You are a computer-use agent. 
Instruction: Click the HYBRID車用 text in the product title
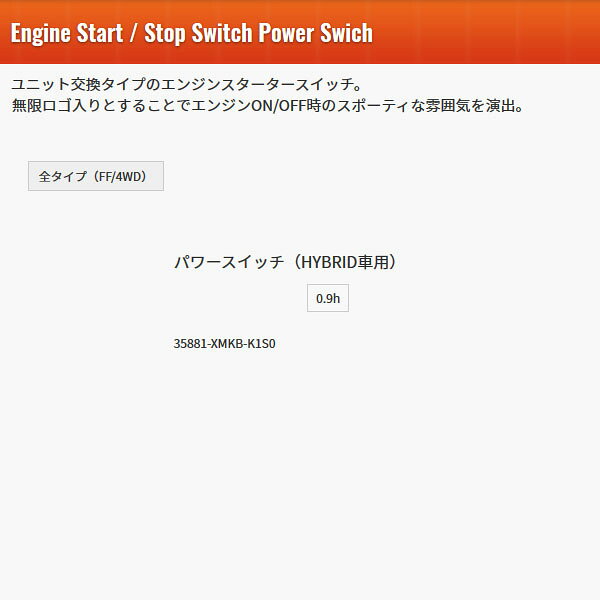(x=344, y=262)
